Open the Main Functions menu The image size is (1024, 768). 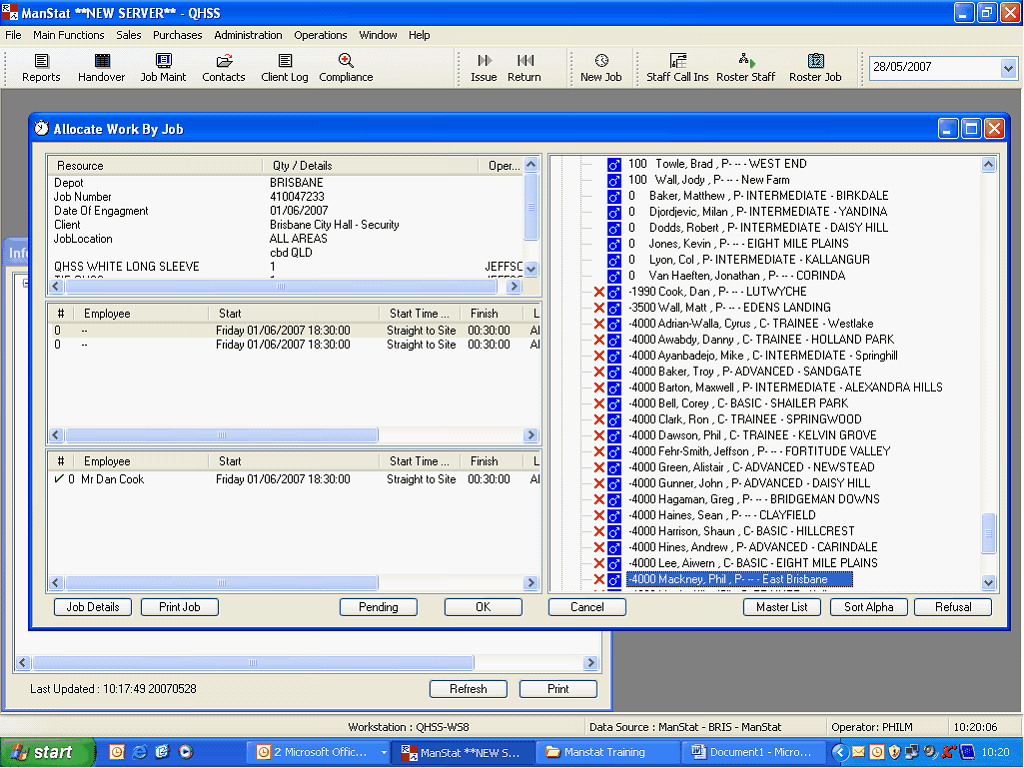tap(68, 35)
